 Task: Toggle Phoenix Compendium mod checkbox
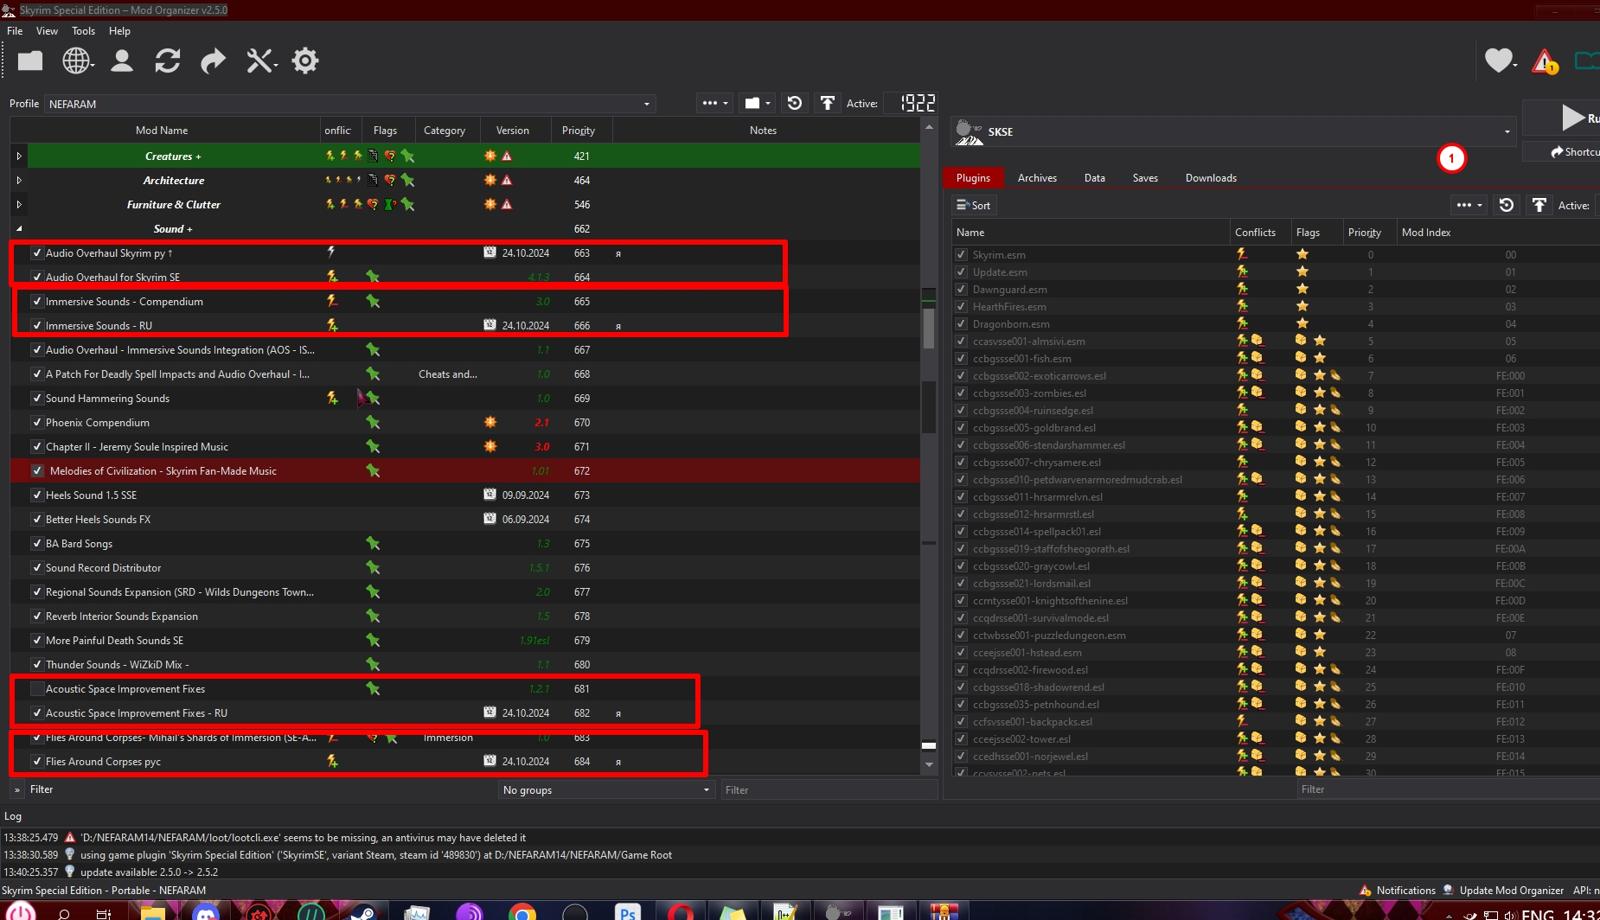[37, 422]
